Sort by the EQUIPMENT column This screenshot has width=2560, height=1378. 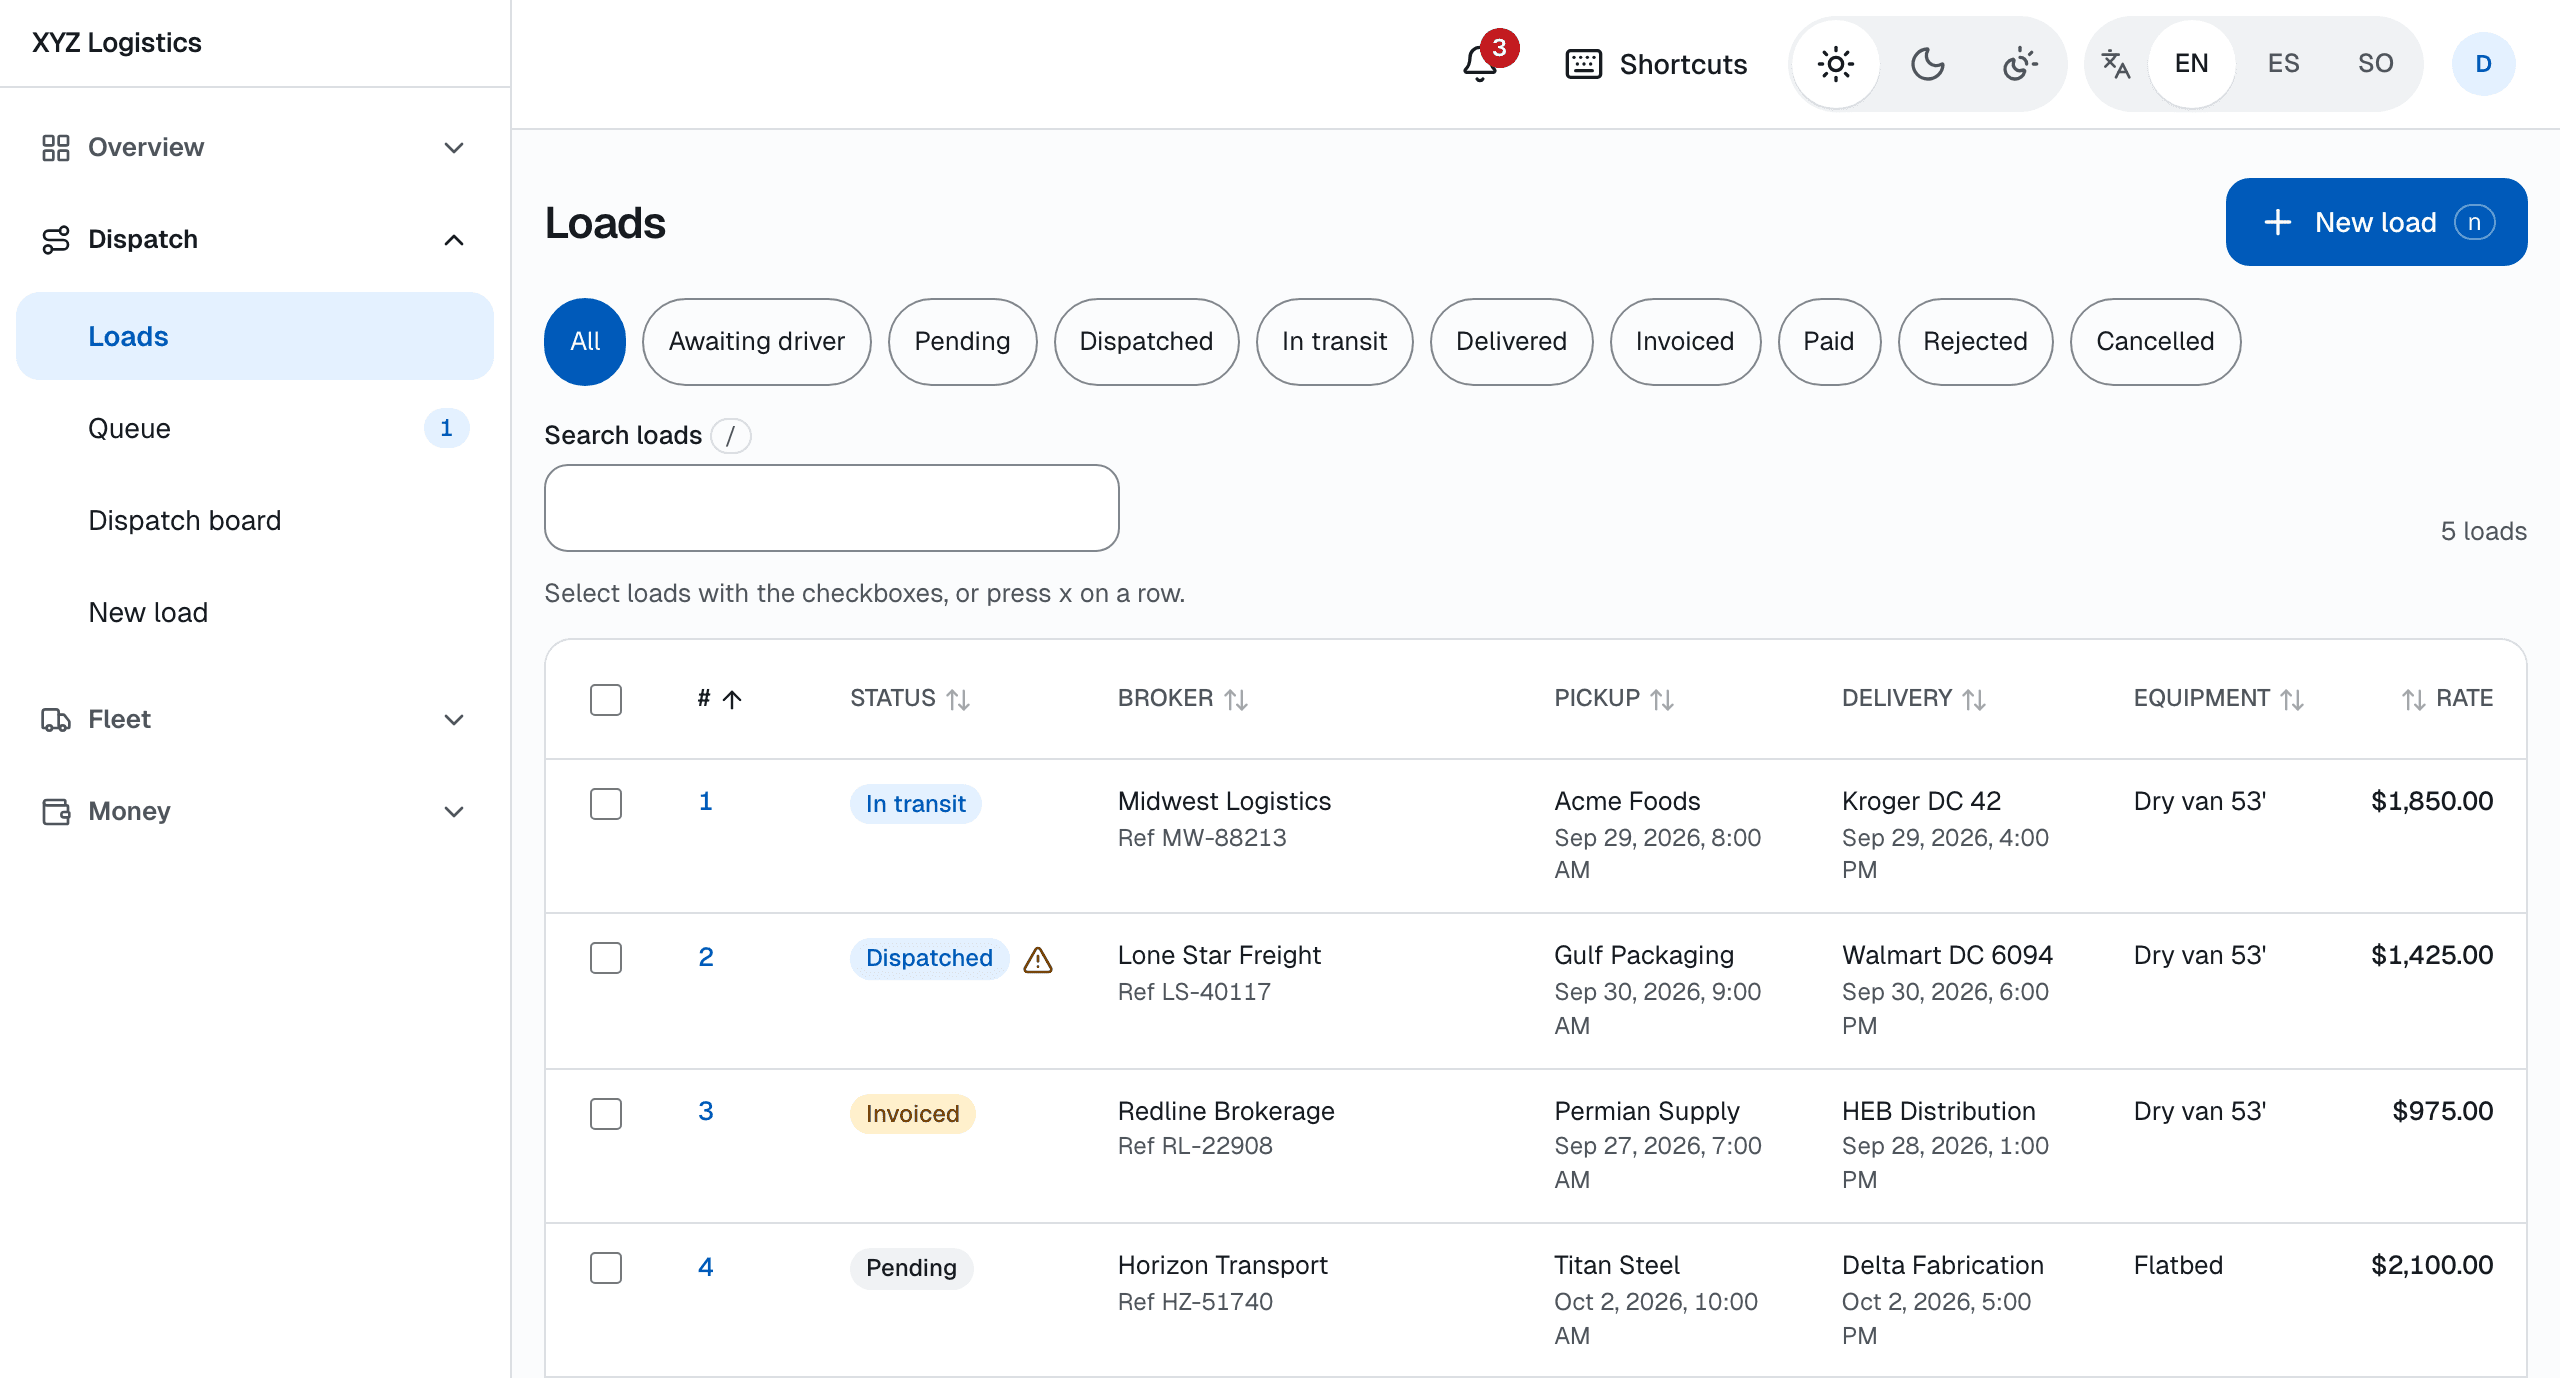[x=2219, y=699]
